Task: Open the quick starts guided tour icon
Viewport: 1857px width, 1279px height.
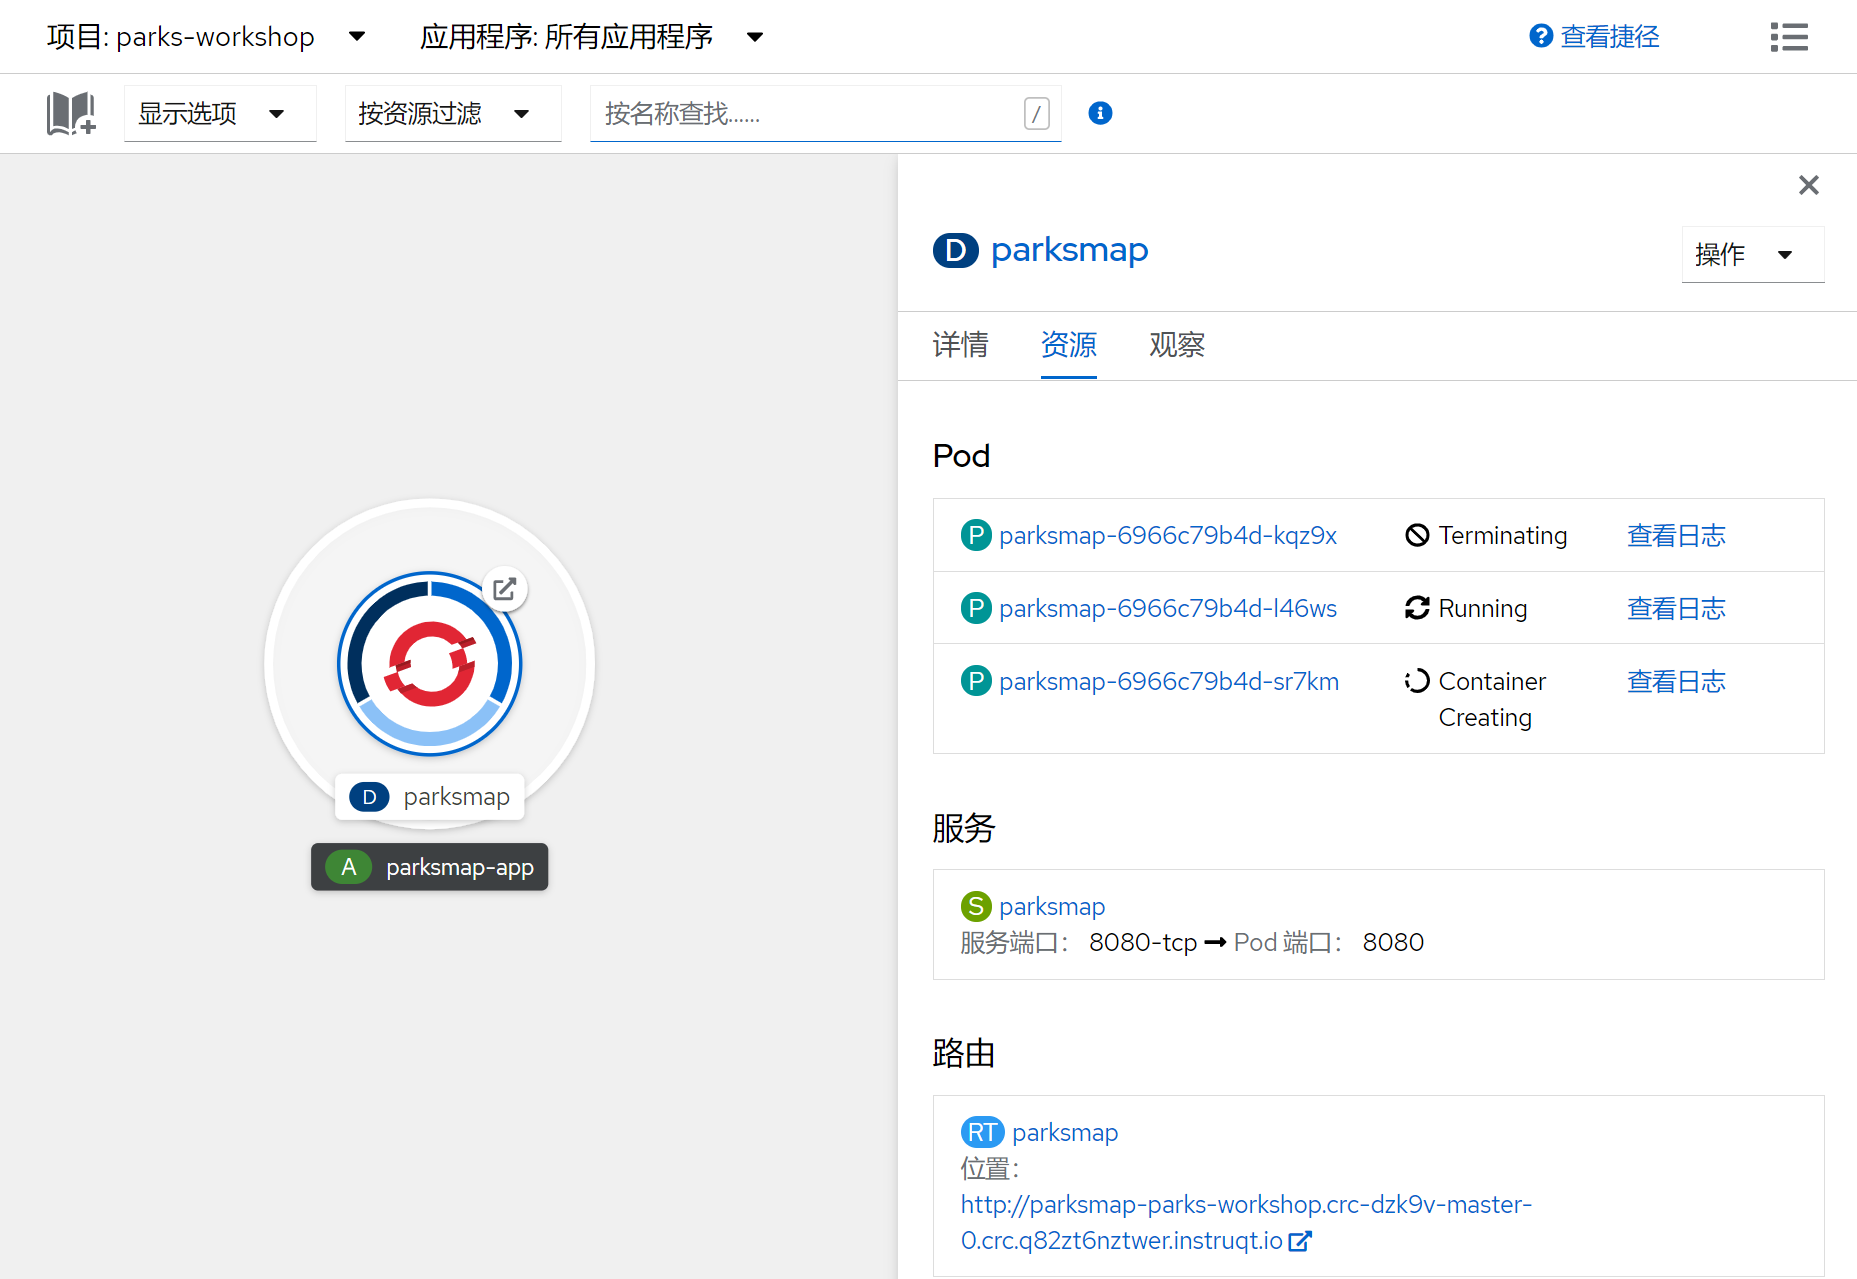Action: pyautogui.click(x=70, y=113)
